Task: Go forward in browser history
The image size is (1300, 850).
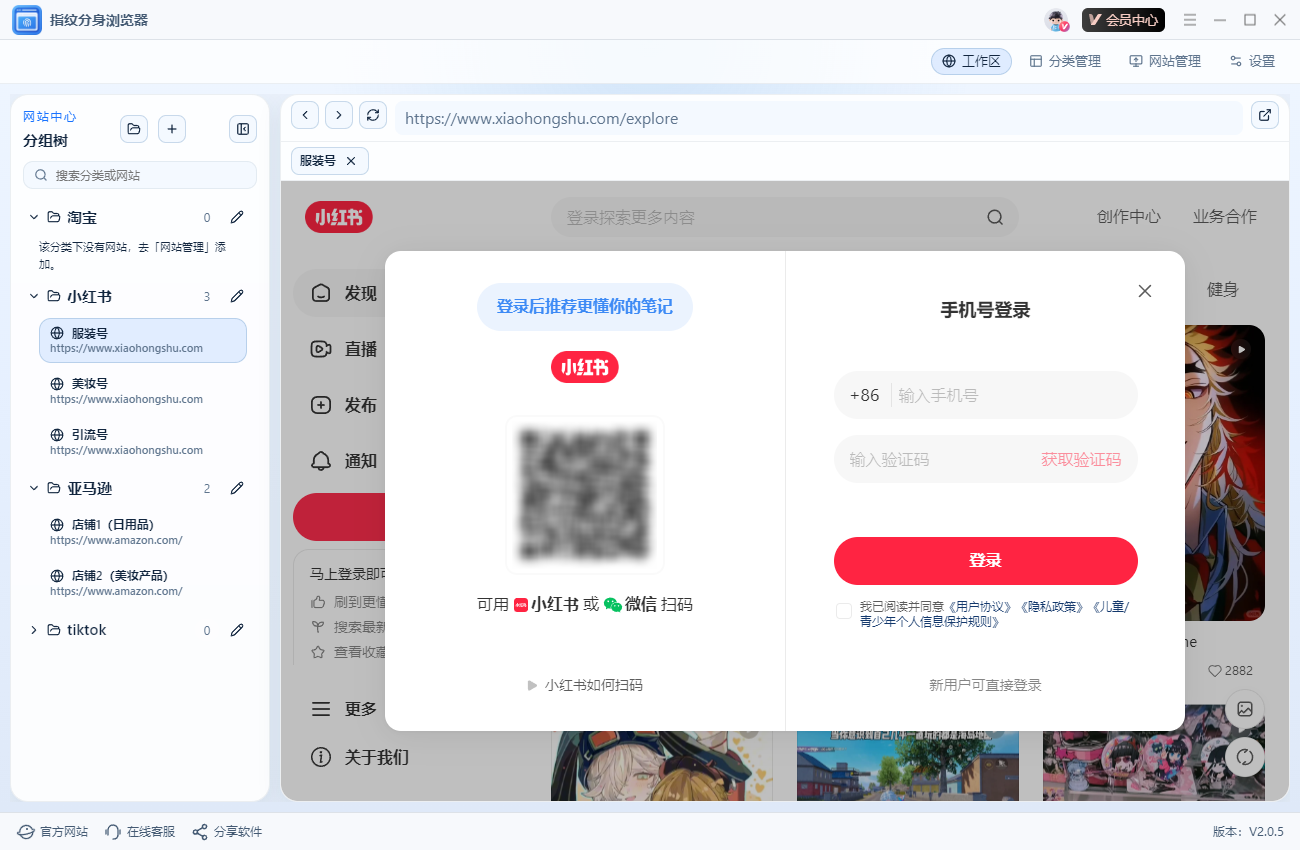Action: [x=339, y=116]
